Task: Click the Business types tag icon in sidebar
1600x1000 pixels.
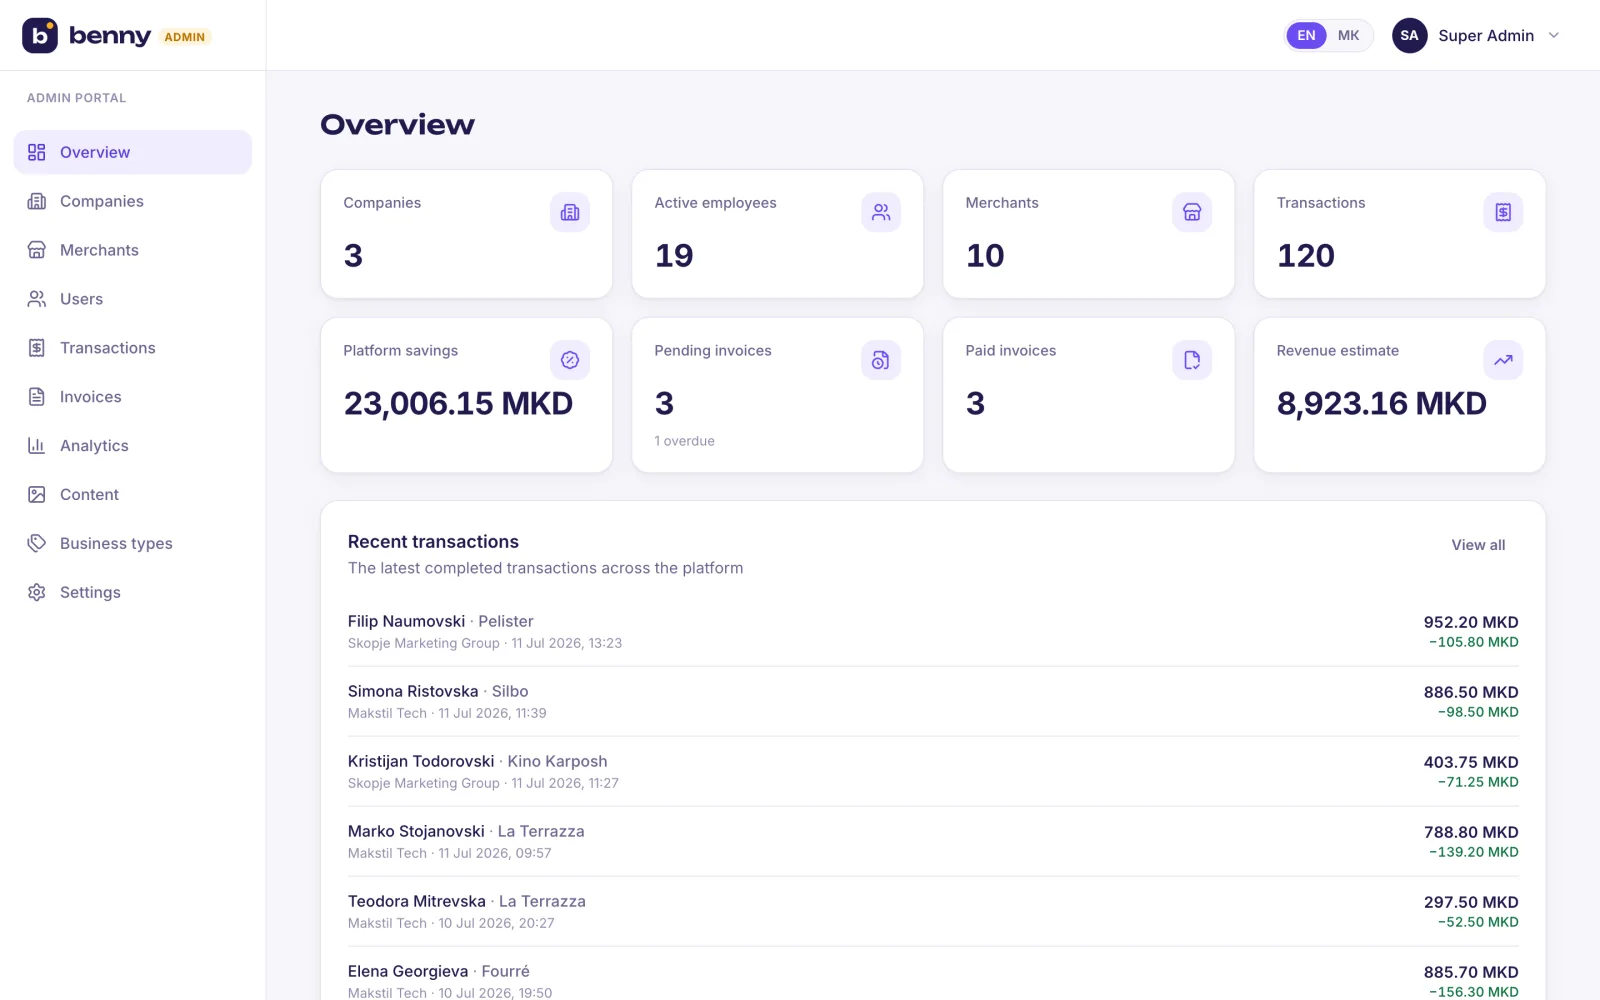Action: point(37,543)
